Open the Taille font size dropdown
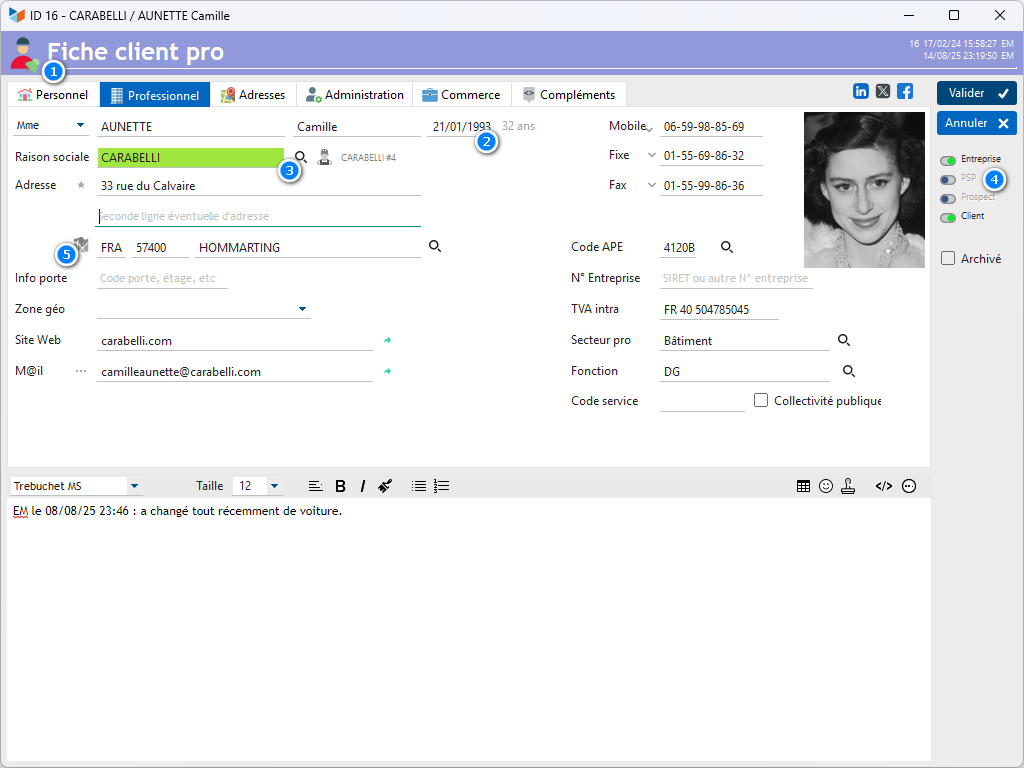Viewport: 1024px width, 768px height. pyautogui.click(x=274, y=486)
